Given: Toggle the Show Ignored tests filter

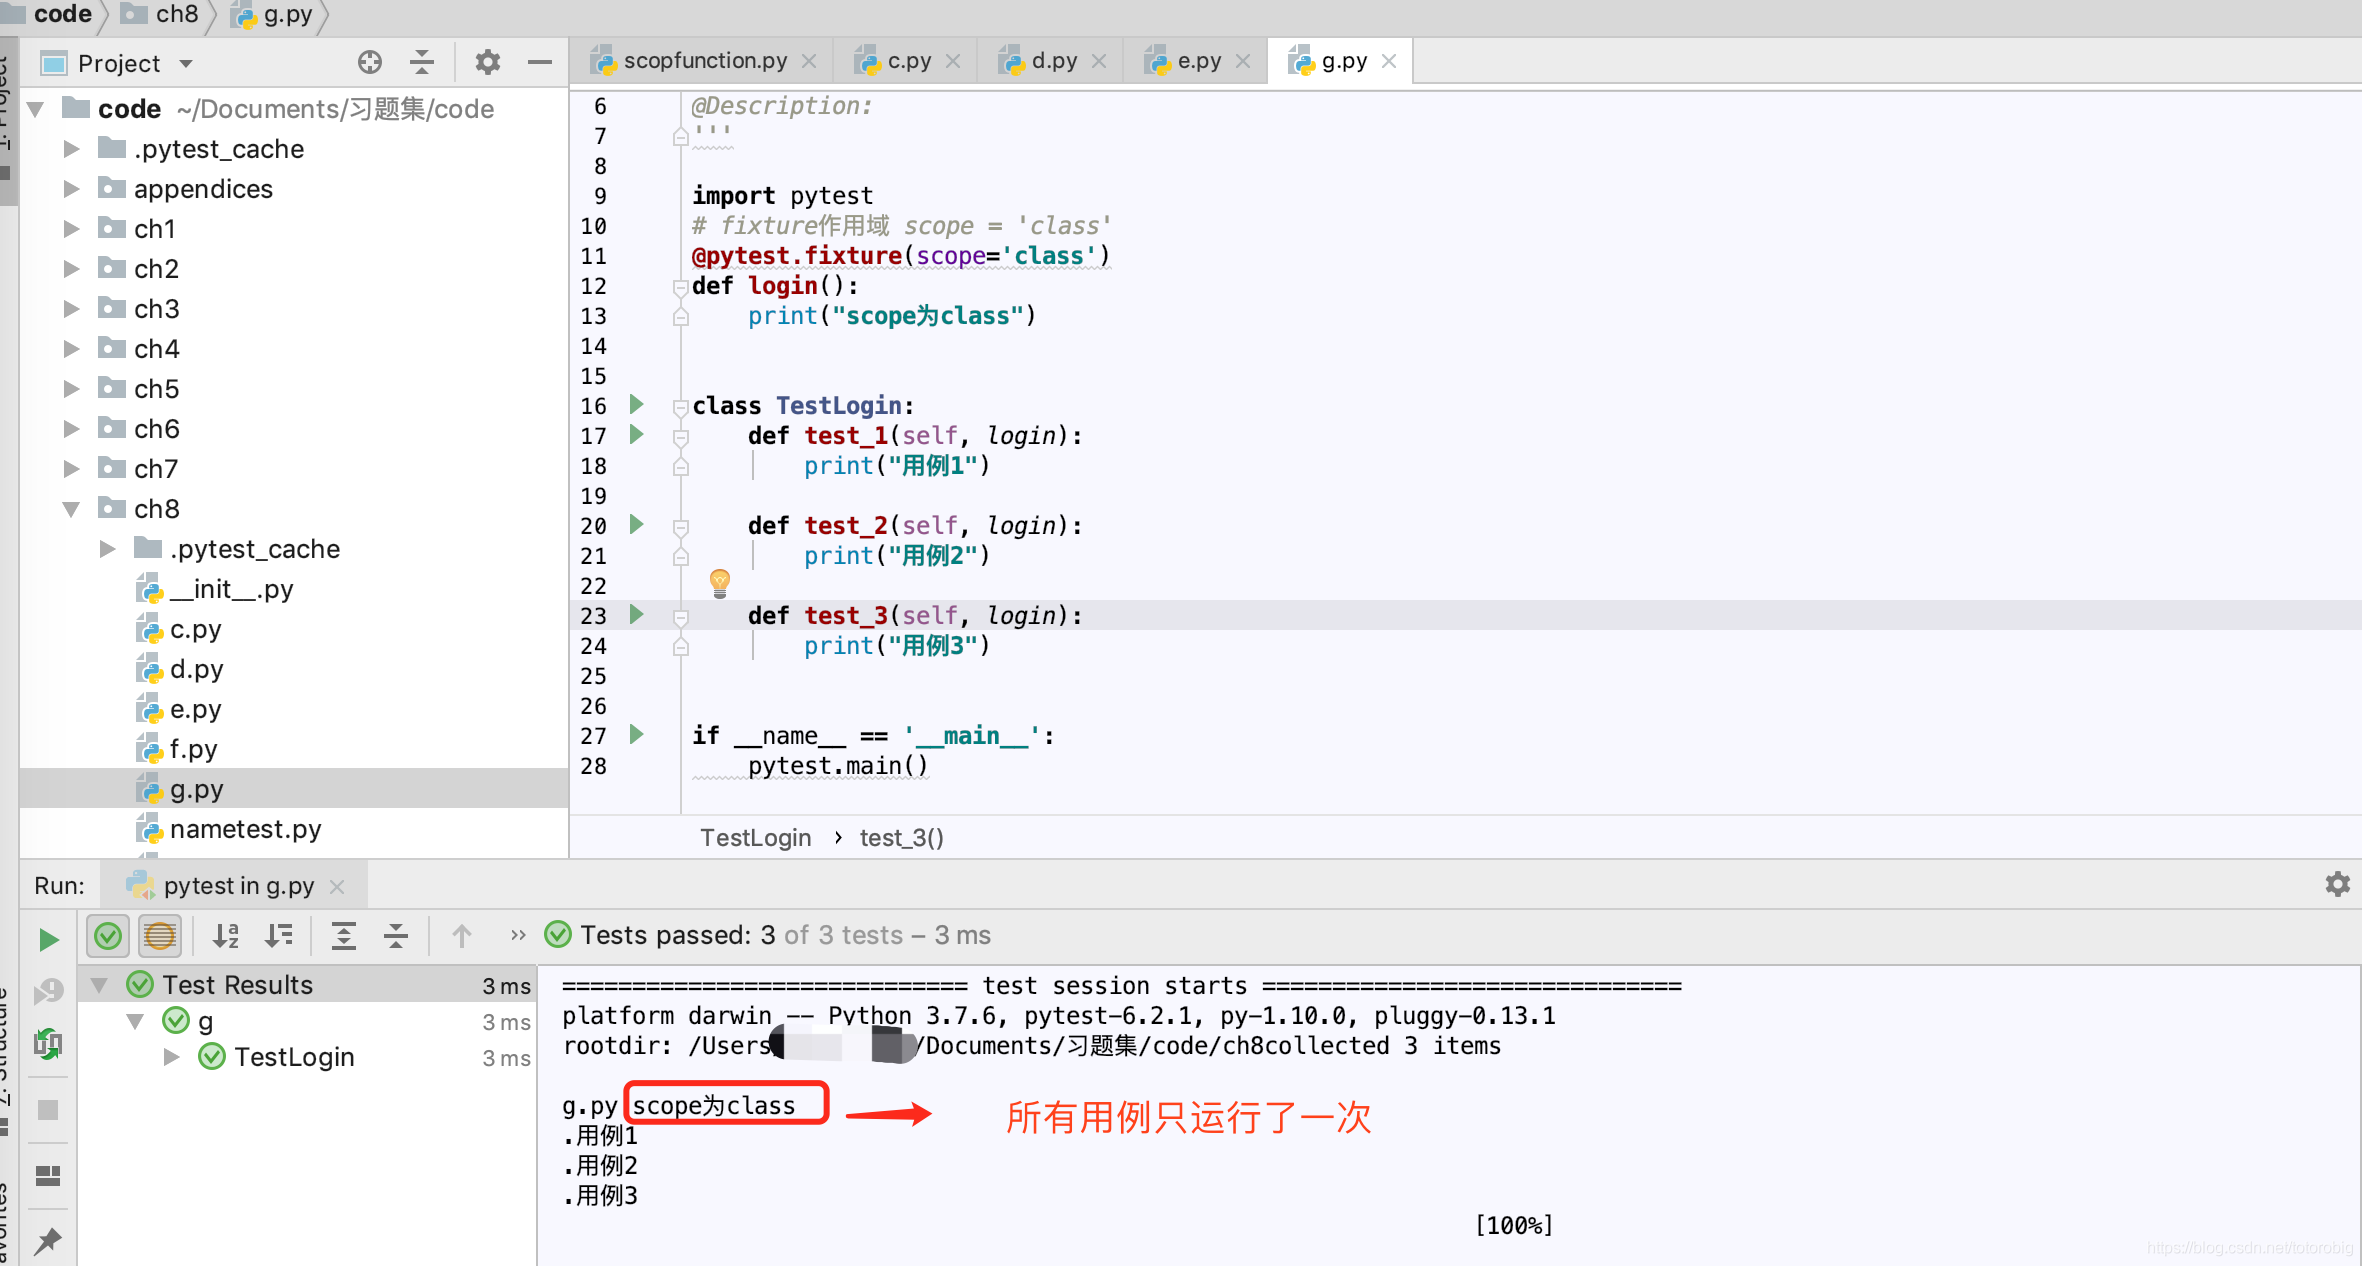Looking at the screenshot, I should point(159,935).
